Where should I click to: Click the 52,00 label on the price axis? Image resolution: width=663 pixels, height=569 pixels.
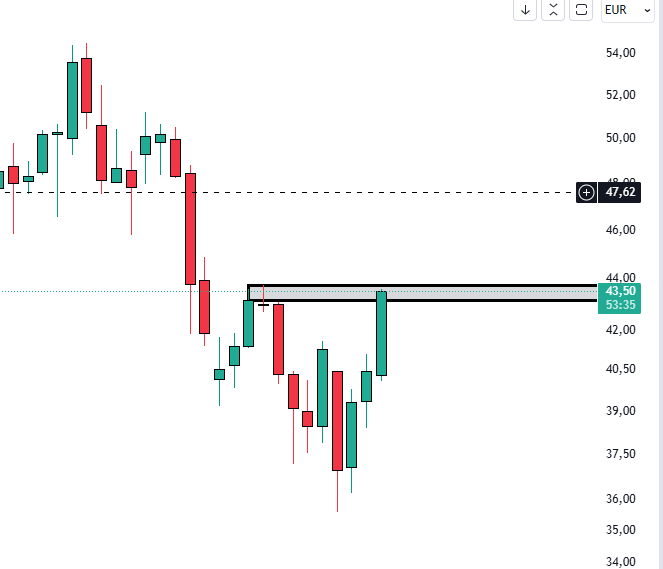click(x=621, y=95)
